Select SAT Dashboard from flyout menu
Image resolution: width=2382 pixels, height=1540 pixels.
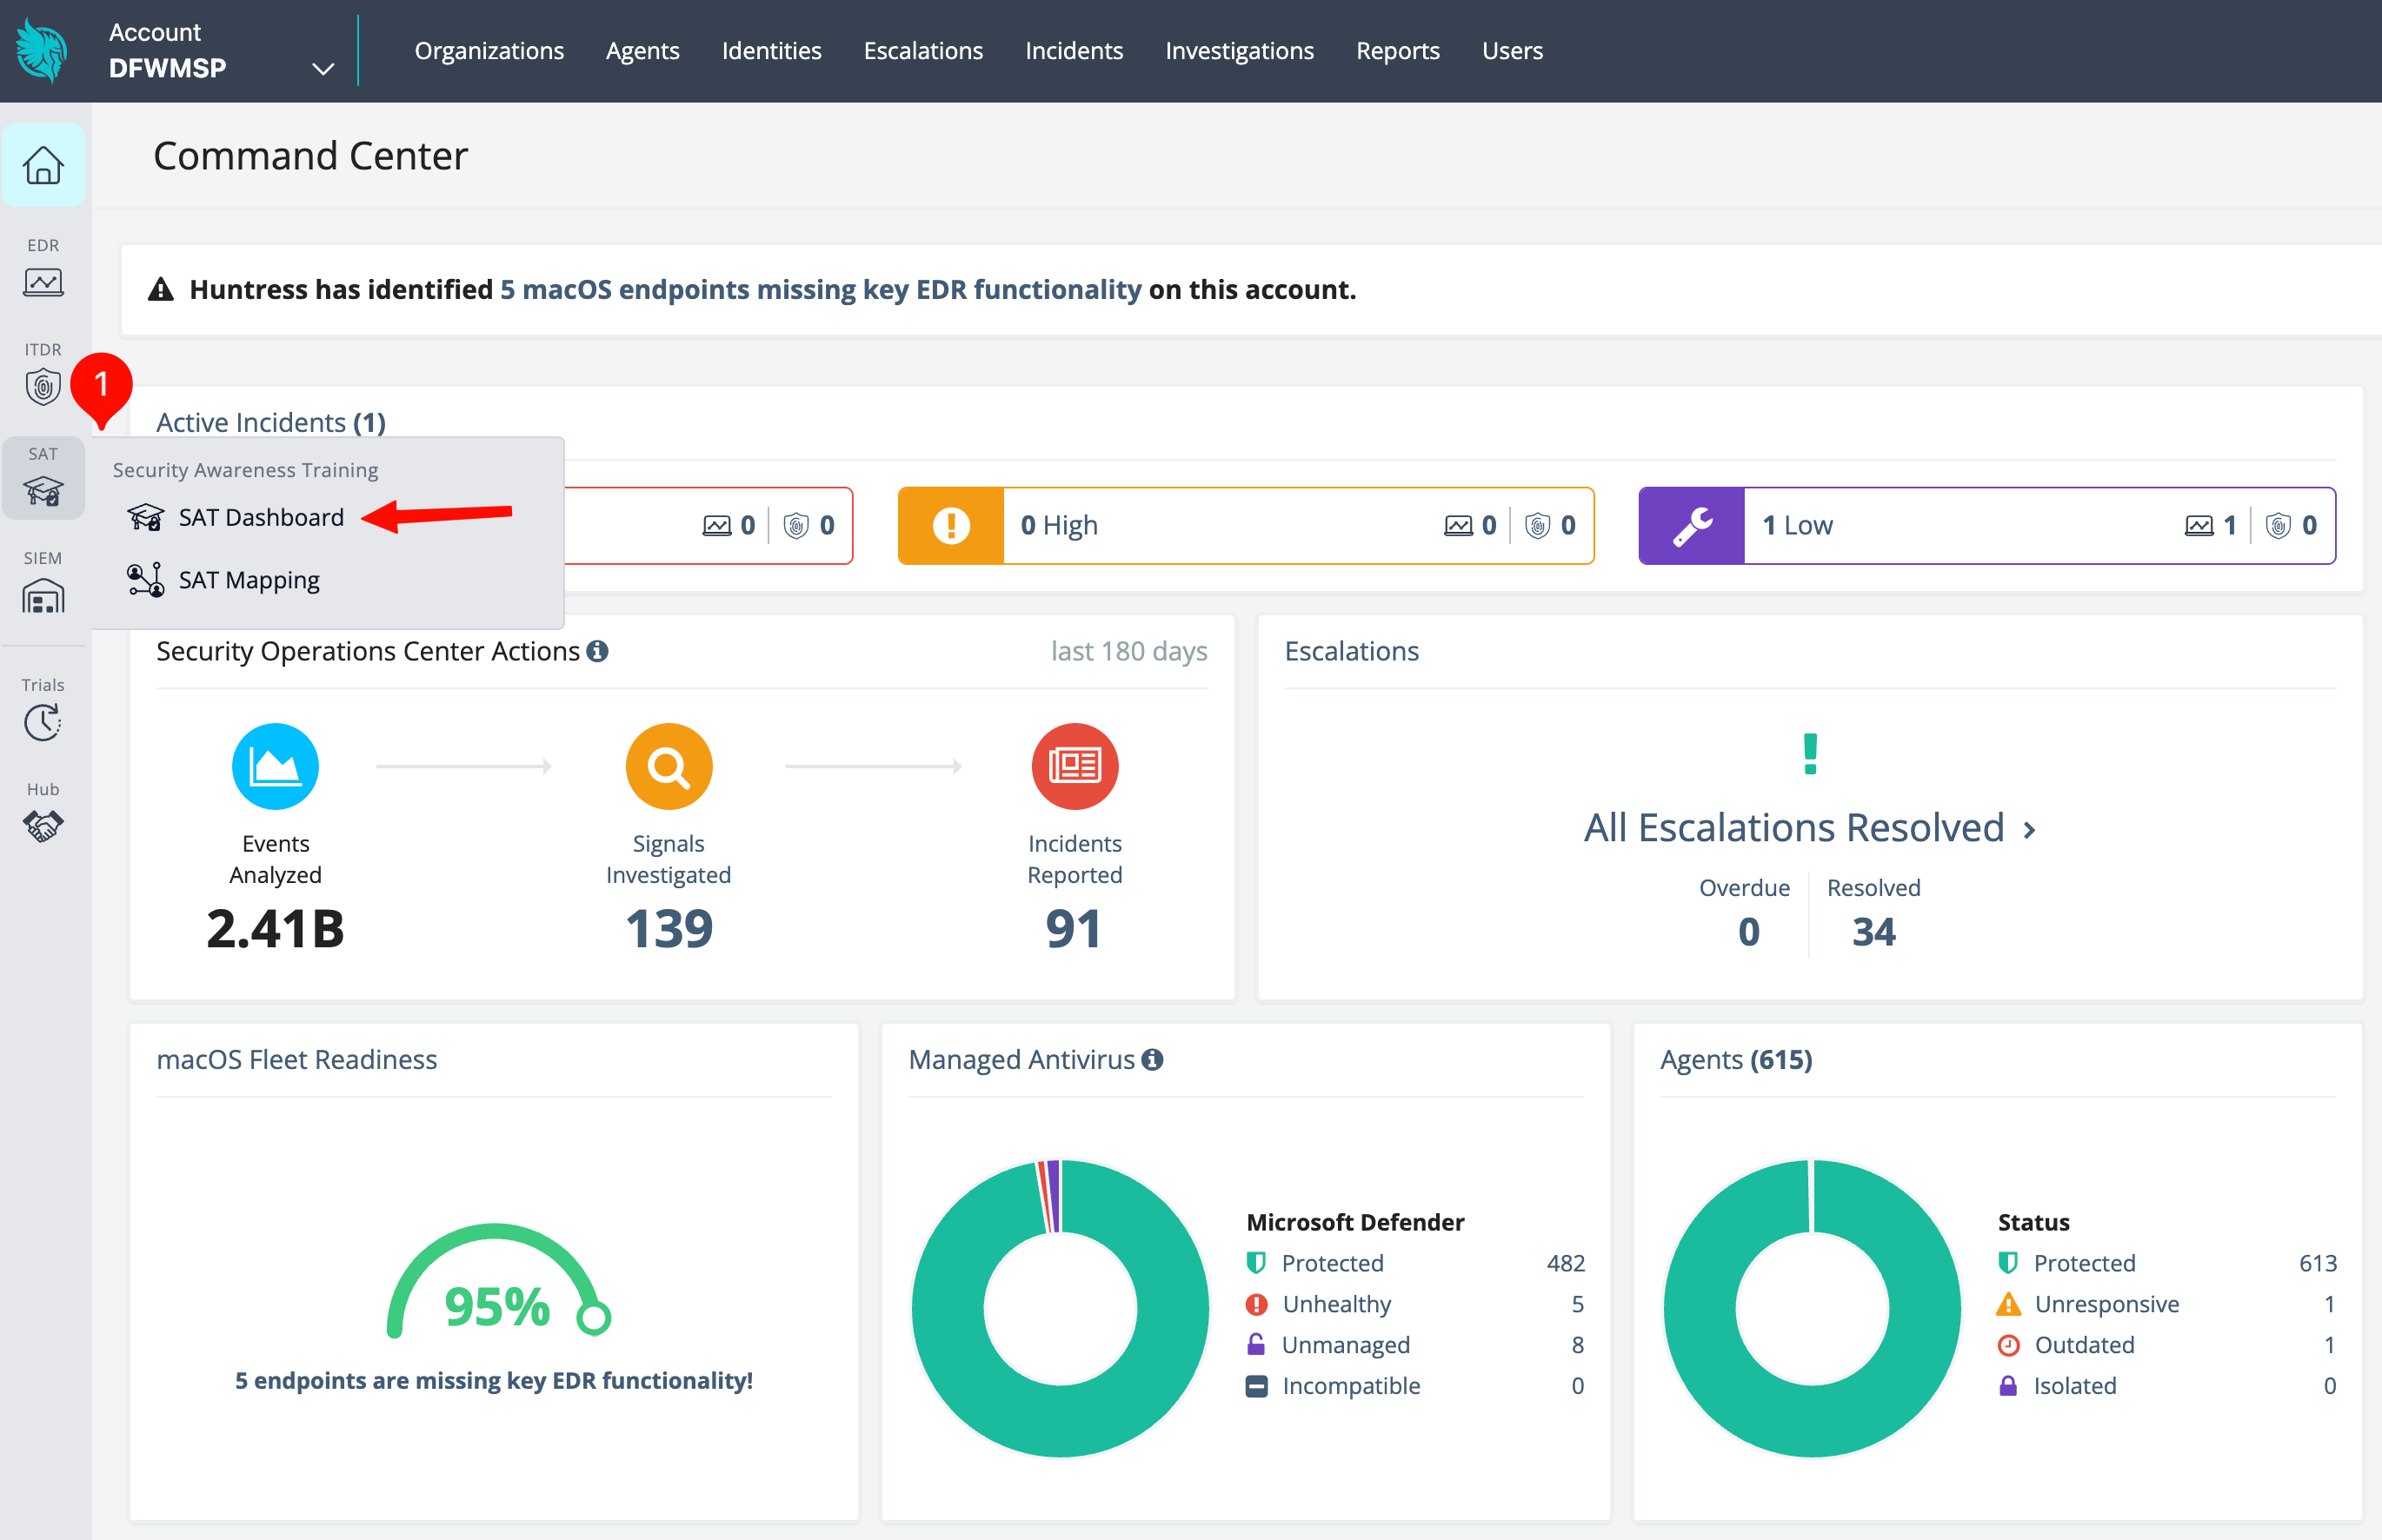pos(261,517)
